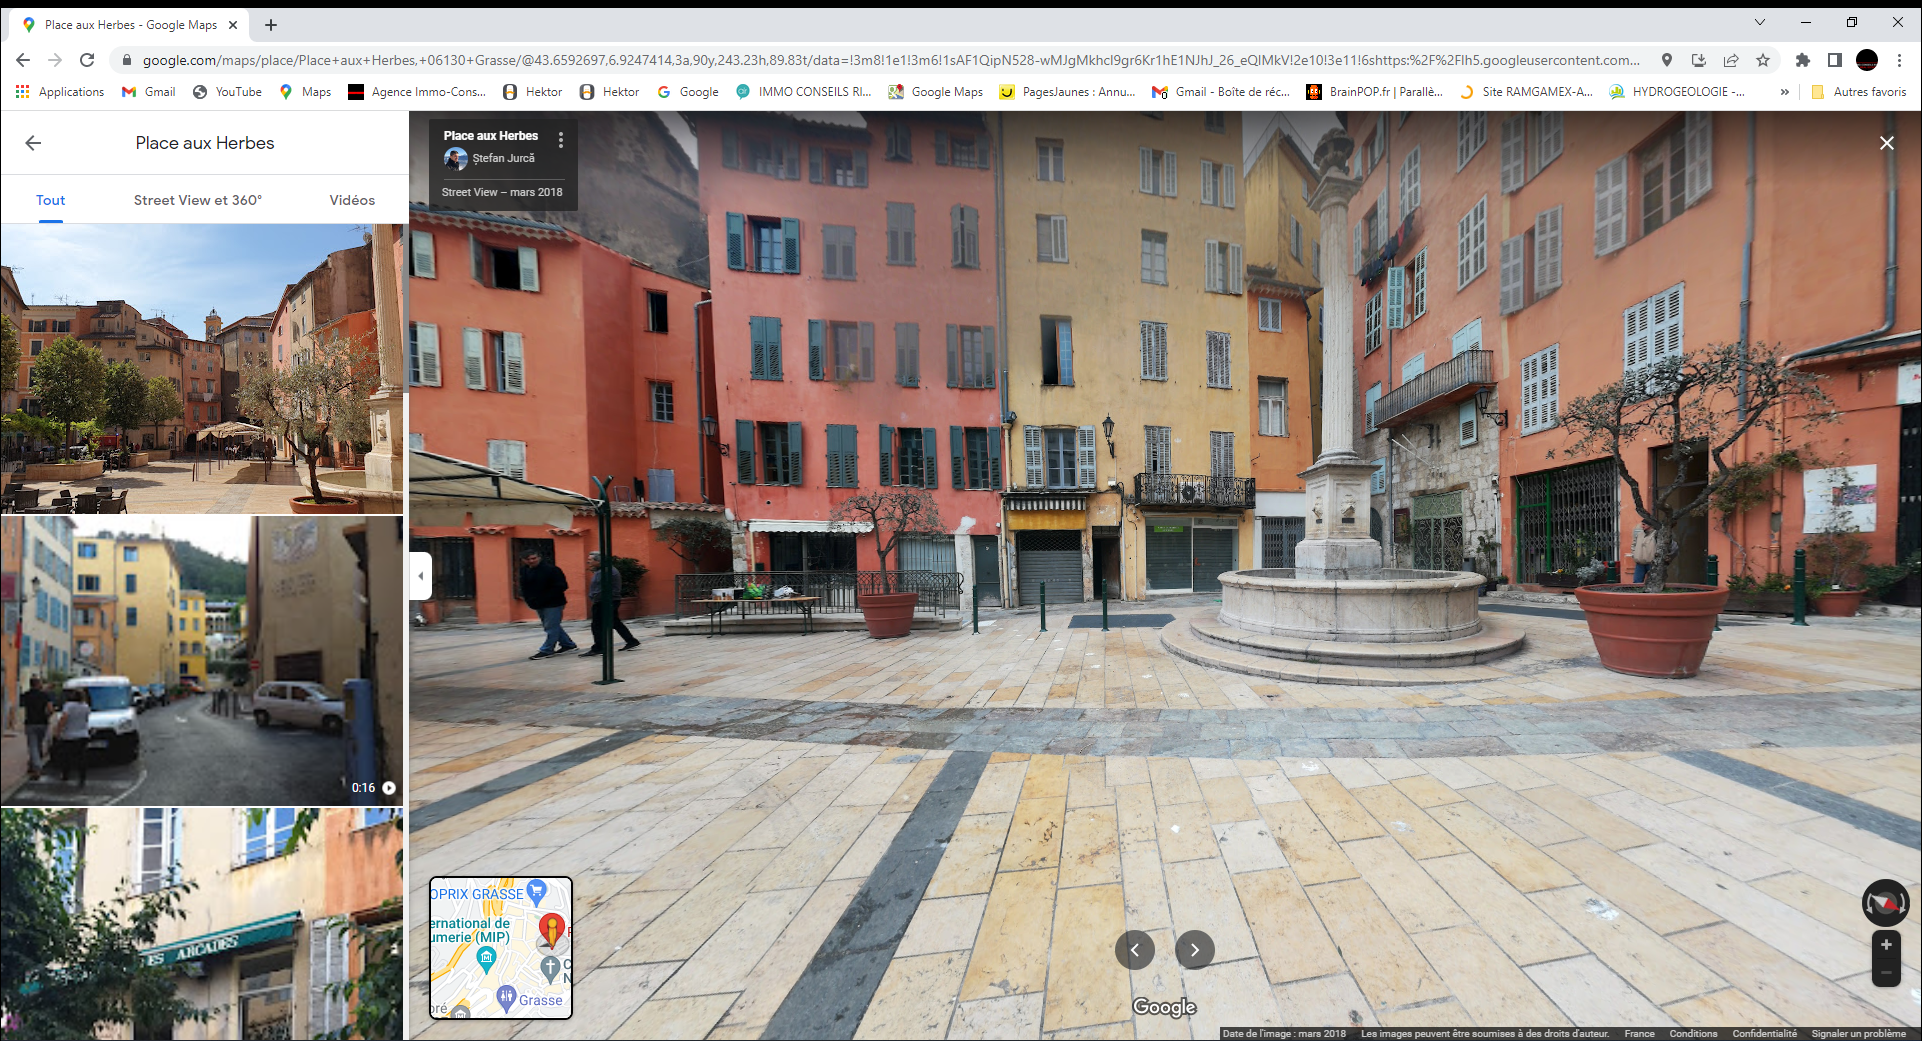
Task: Click the compass icon in Street View
Action: (1885, 904)
